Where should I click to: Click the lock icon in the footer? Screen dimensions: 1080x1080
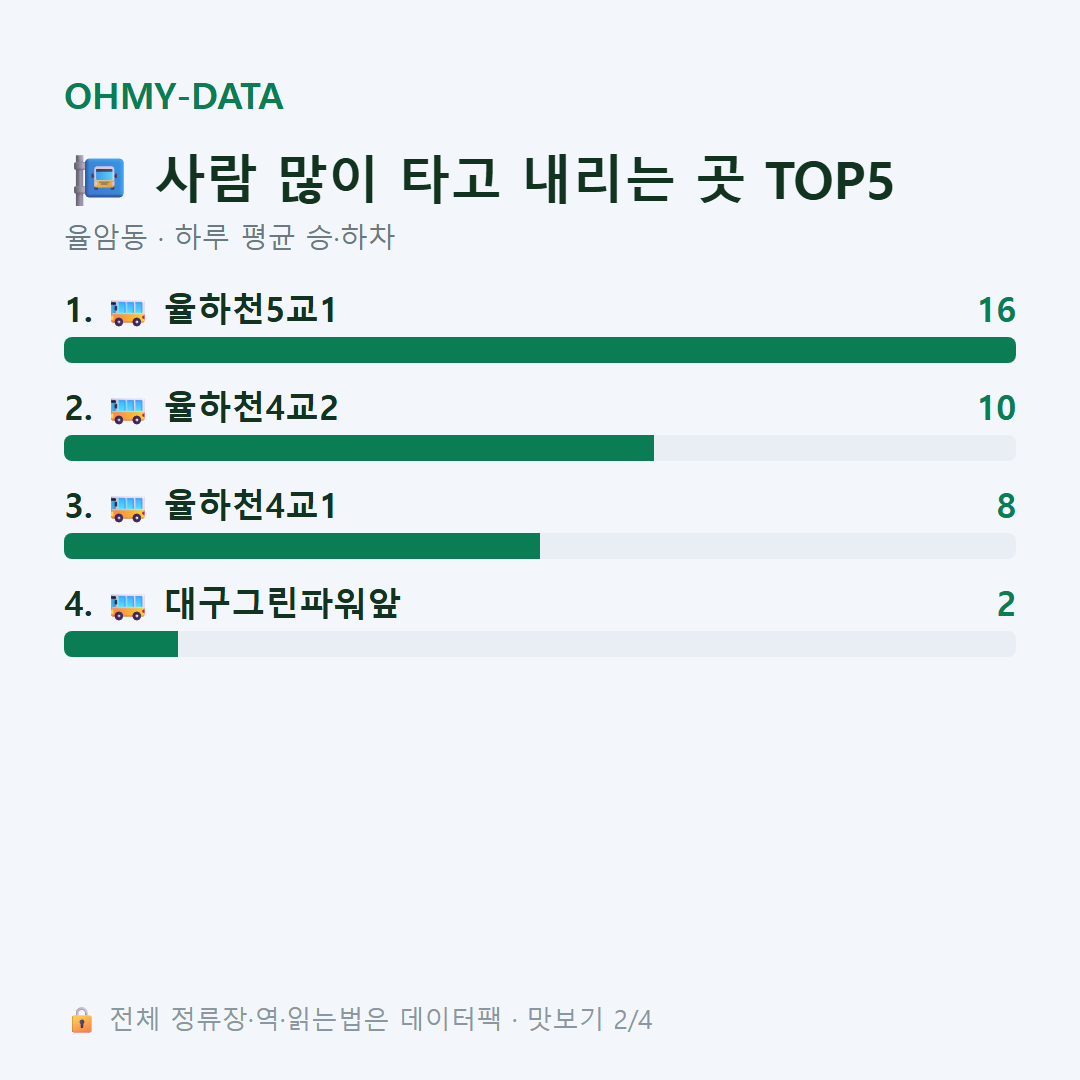[x=81, y=1019]
